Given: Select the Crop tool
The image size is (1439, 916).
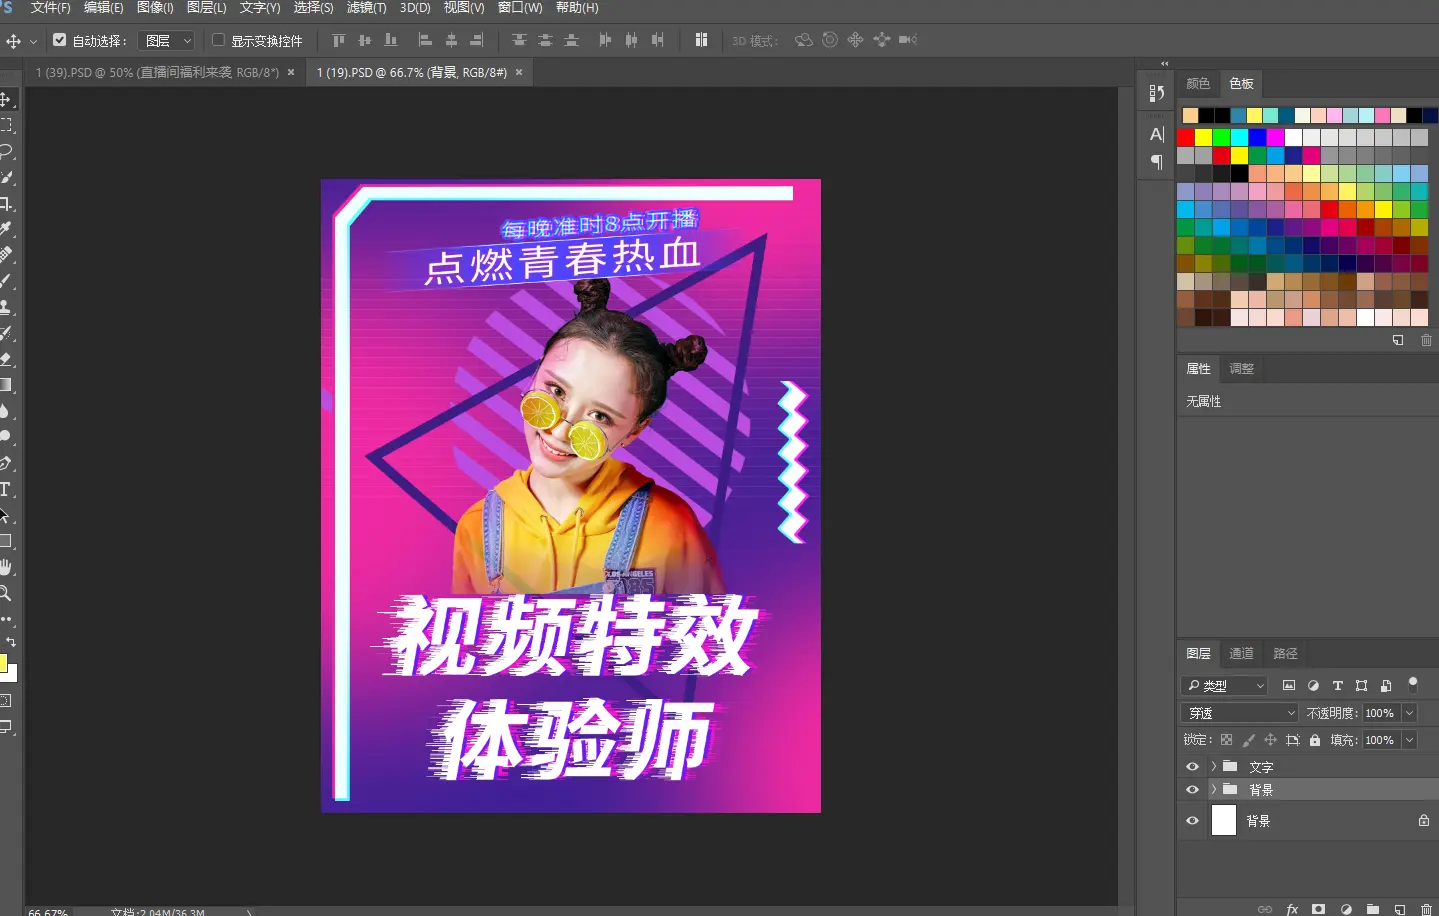Looking at the screenshot, I should pos(5,203).
